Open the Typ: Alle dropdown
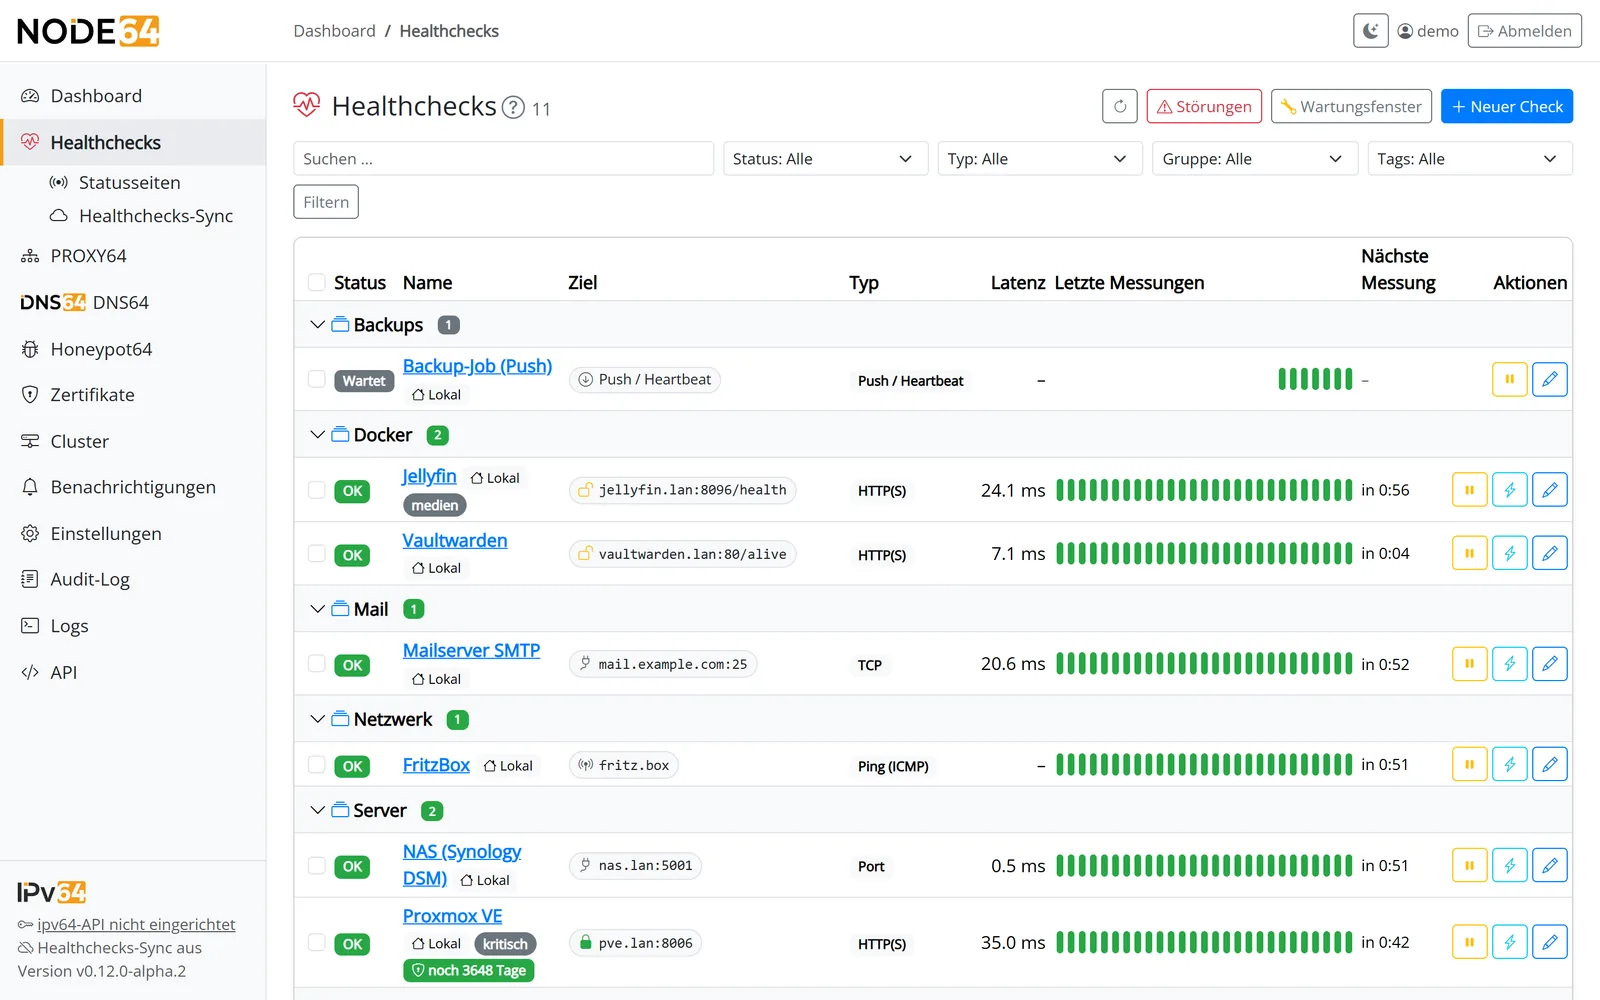Viewport: 1600px width, 1000px height. click(x=1040, y=159)
